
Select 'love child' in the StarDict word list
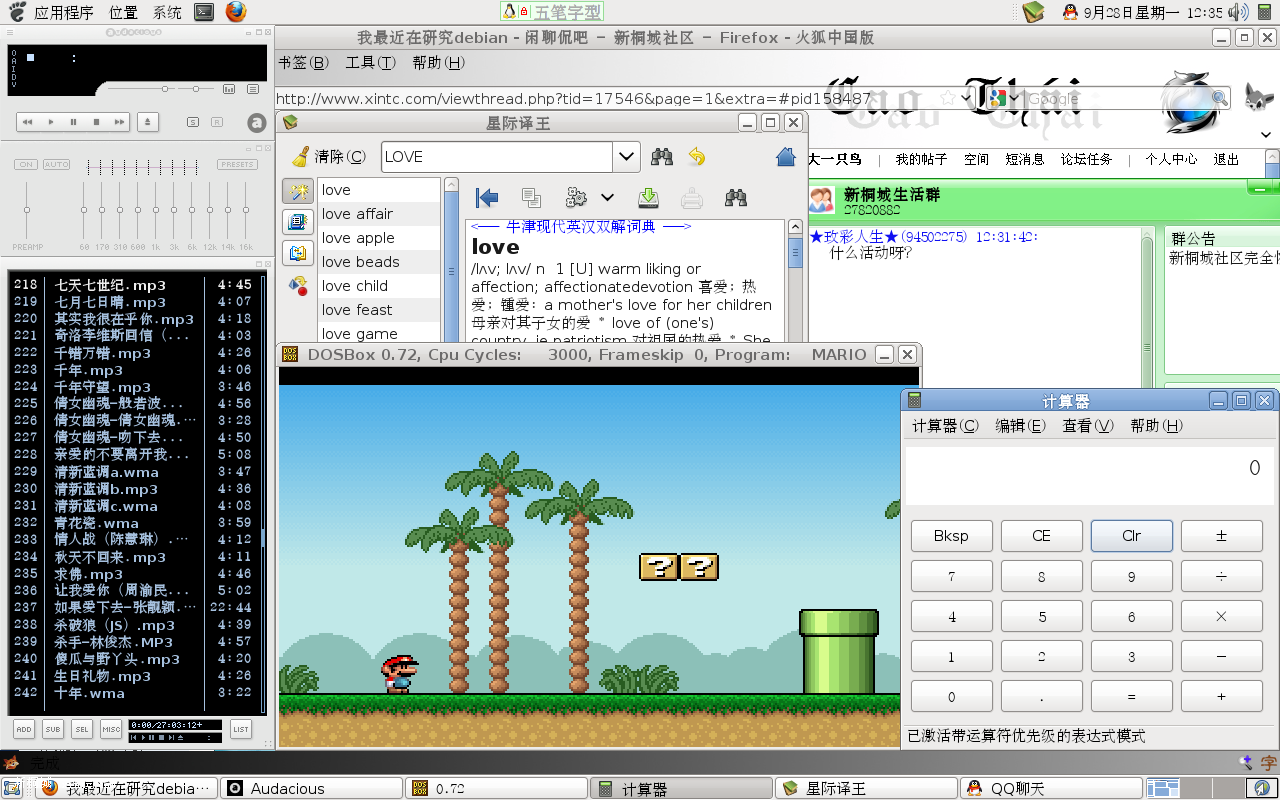[352, 285]
